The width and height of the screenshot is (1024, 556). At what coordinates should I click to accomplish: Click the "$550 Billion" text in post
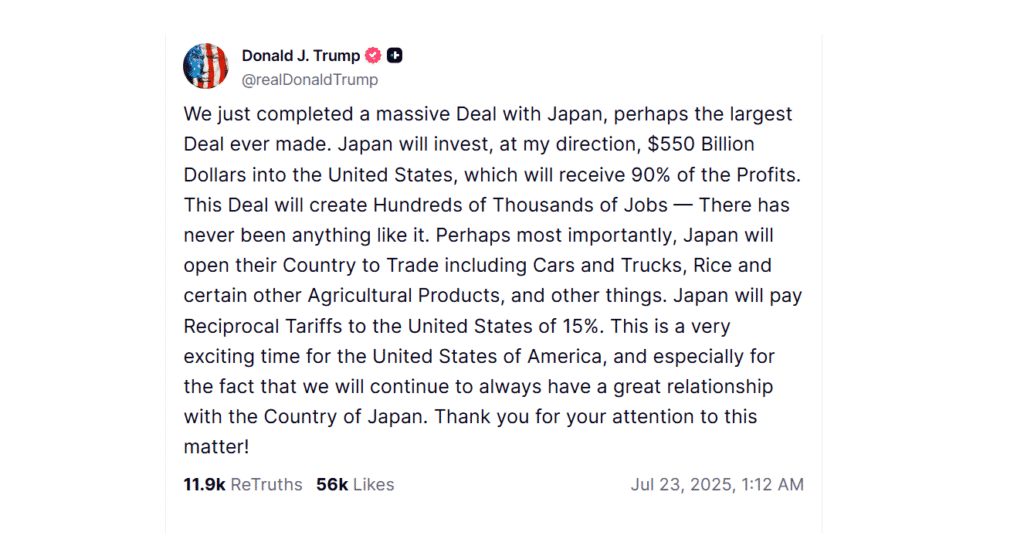[701, 145]
